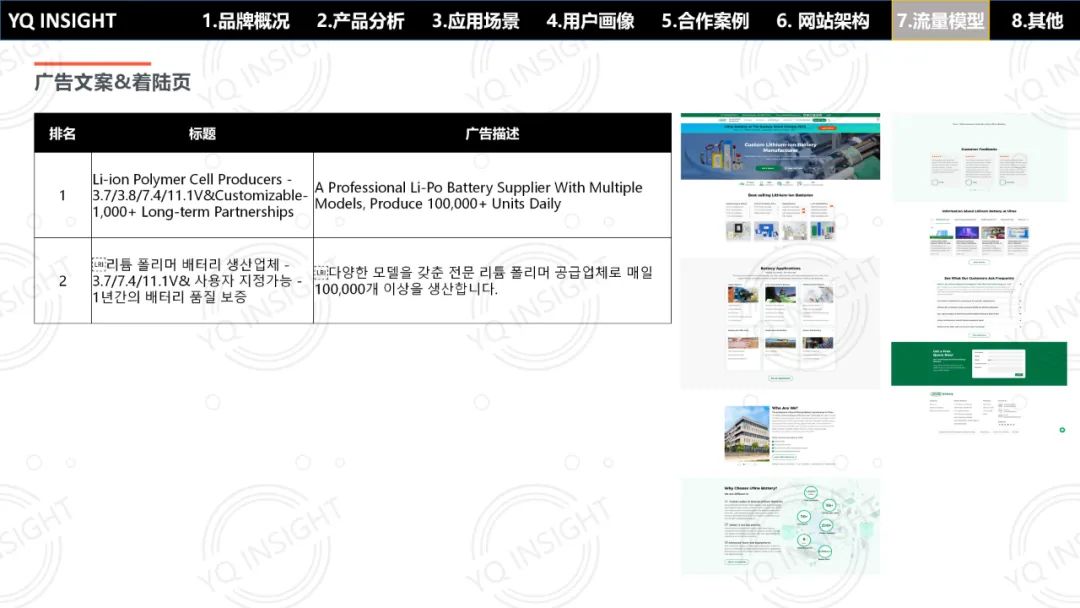
Task: Select the 广告文案&着陆页 heading
Action: click(112, 82)
